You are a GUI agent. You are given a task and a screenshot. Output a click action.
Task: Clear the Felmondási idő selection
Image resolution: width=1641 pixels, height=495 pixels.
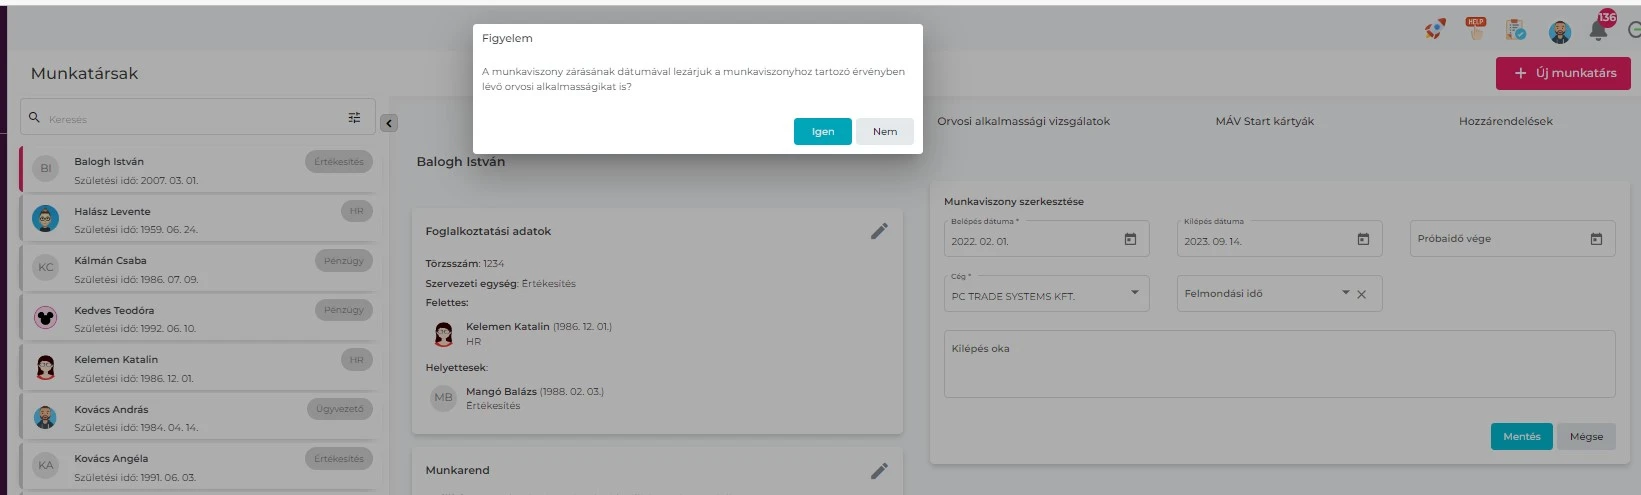tap(1362, 294)
